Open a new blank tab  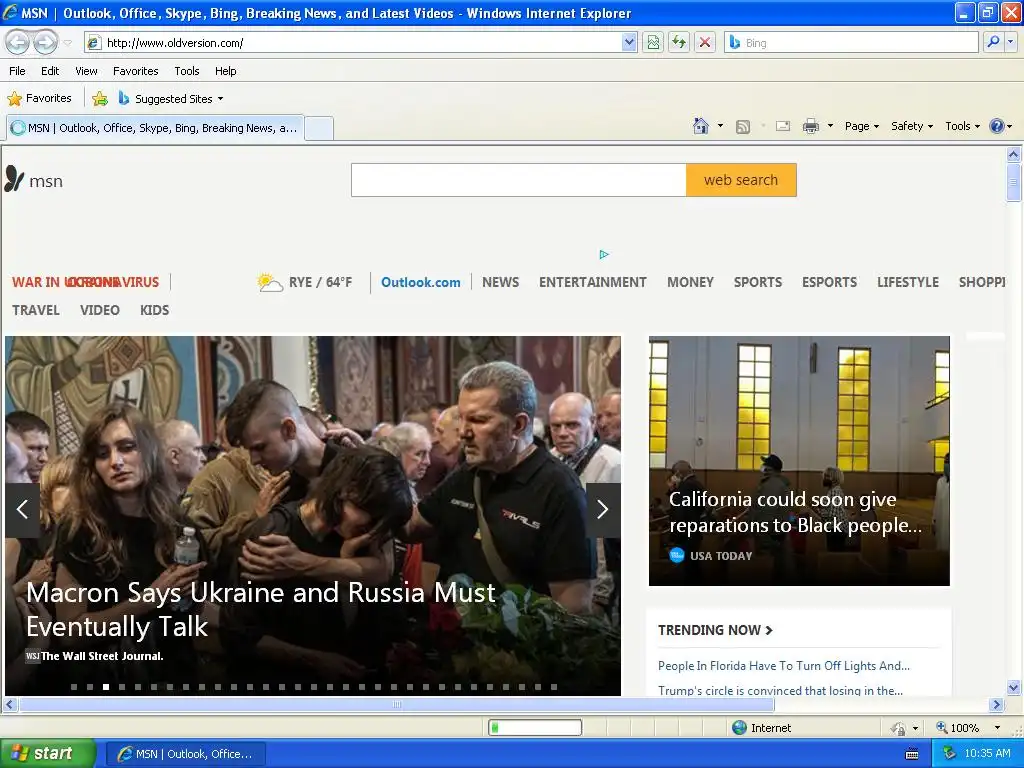(319, 128)
